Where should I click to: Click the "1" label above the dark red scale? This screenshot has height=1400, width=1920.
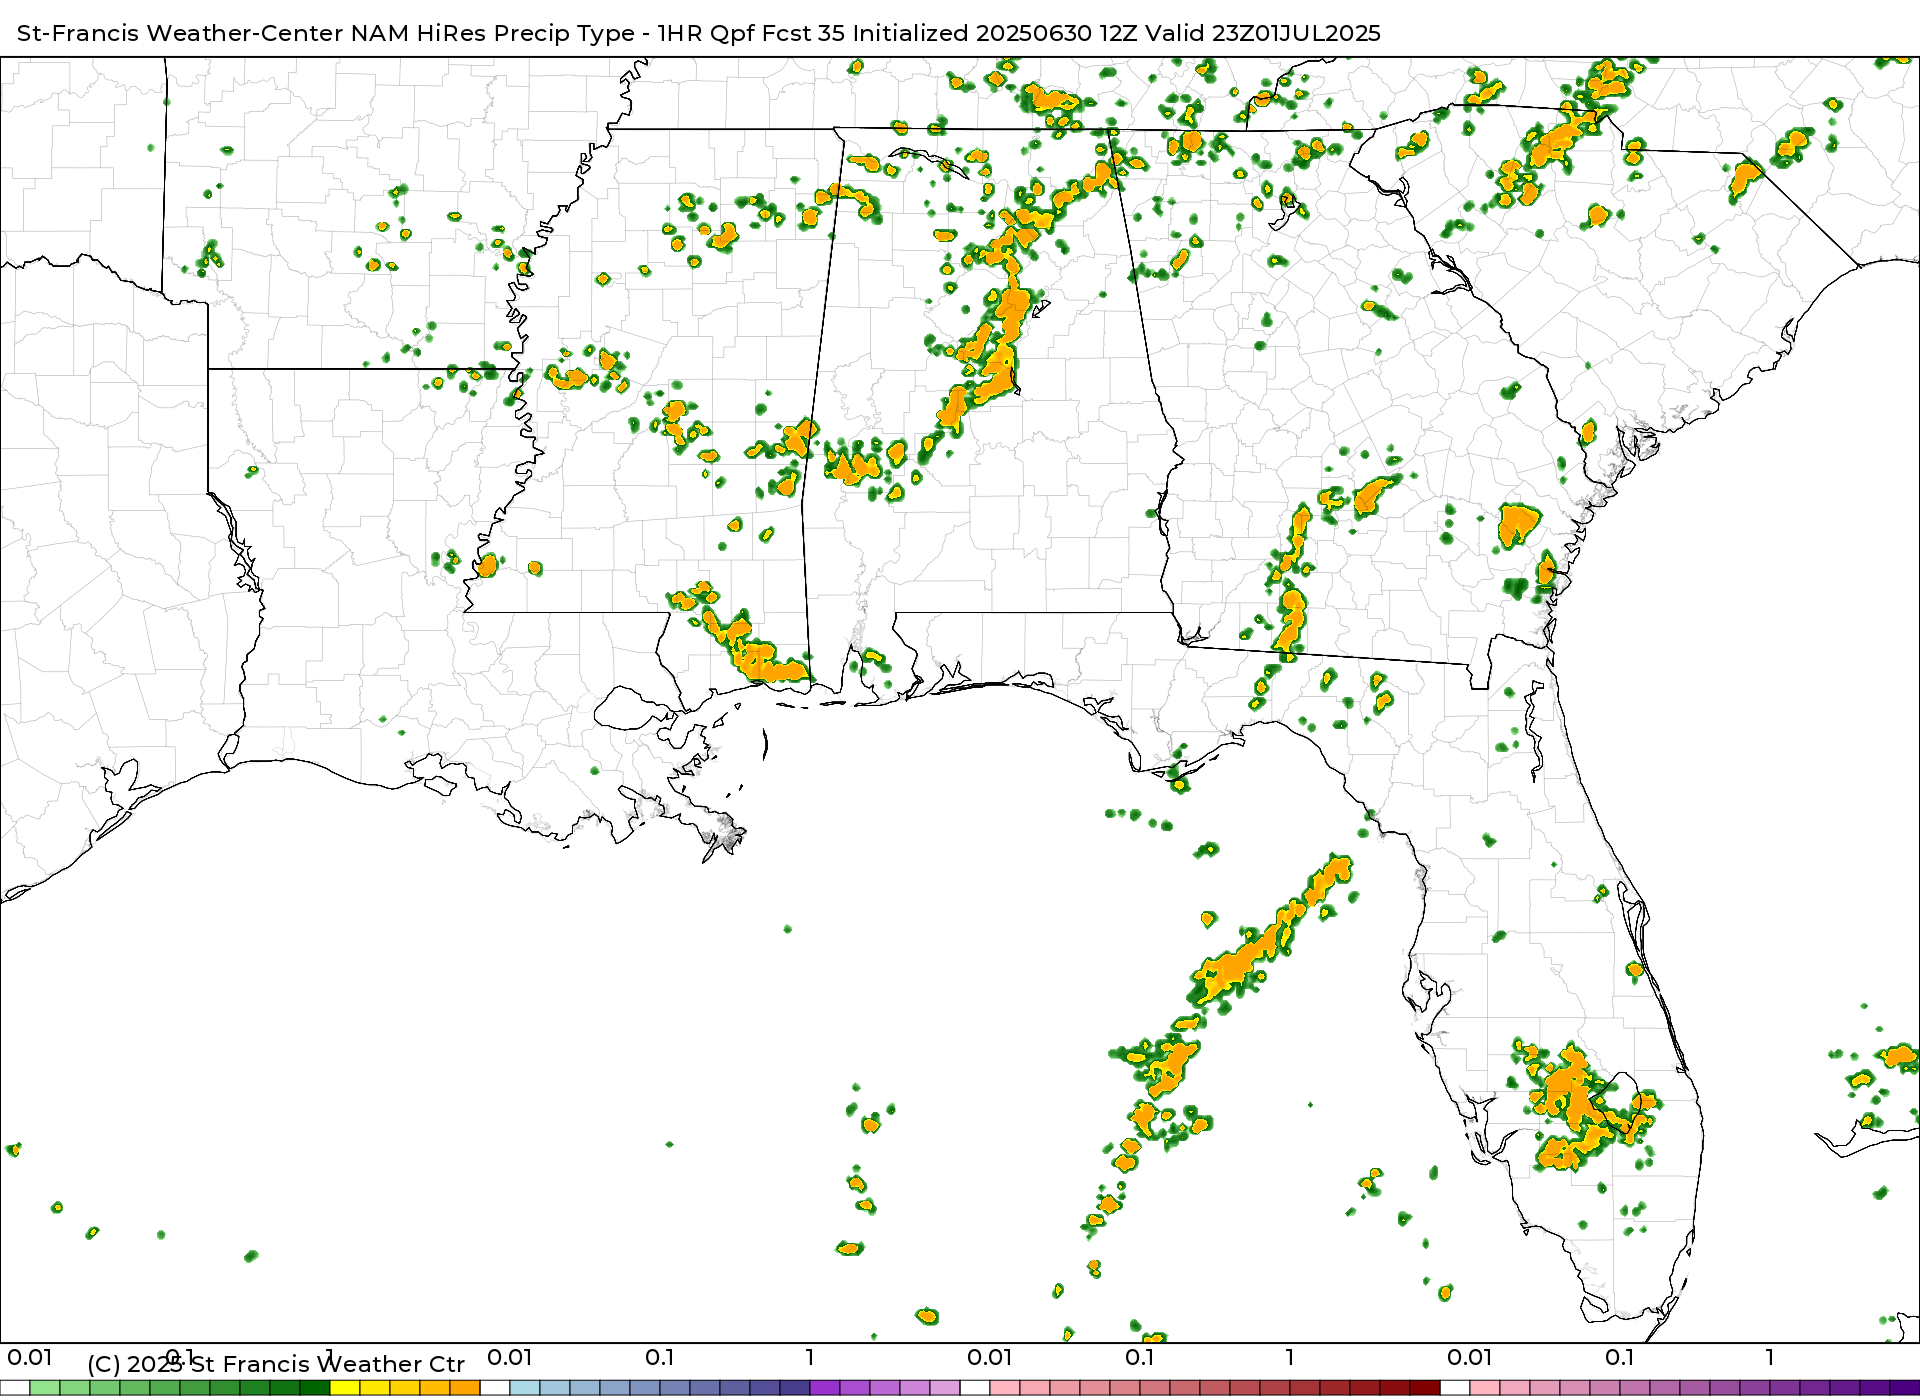[x=1290, y=1358]
